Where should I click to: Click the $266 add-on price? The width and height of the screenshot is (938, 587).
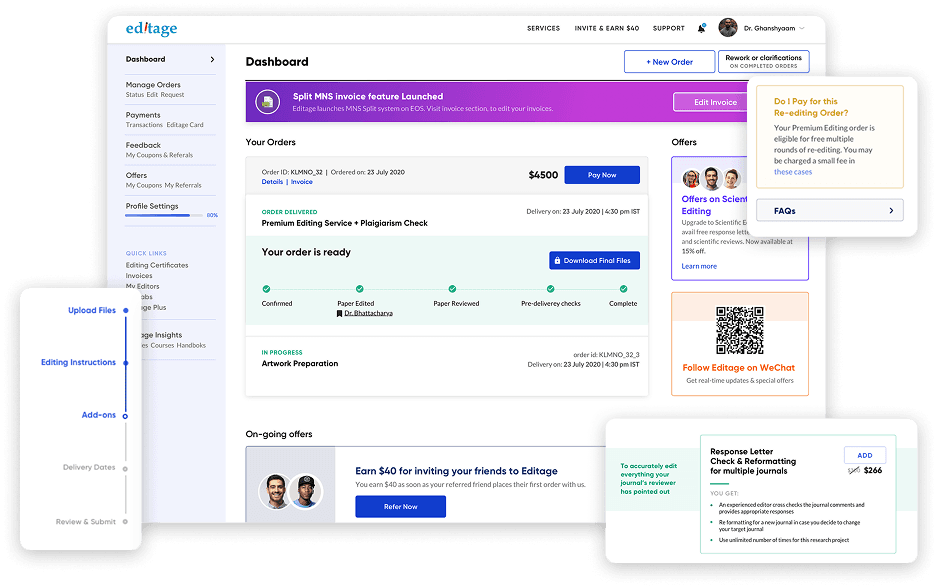(x=873, y=470)
